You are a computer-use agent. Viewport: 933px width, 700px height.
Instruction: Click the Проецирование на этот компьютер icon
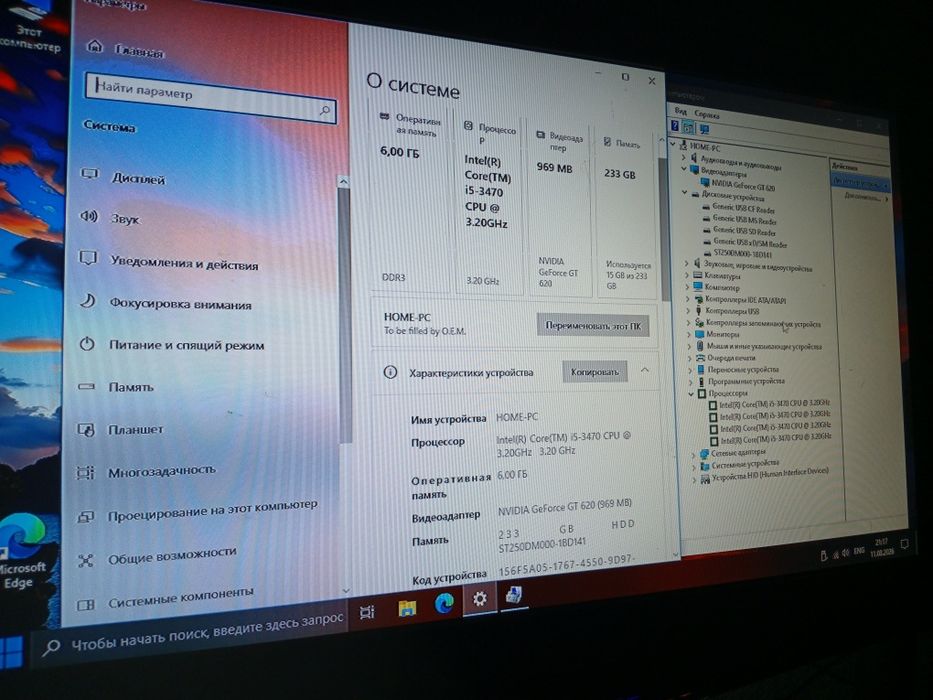pyautogui.click(x=86, y=517)
